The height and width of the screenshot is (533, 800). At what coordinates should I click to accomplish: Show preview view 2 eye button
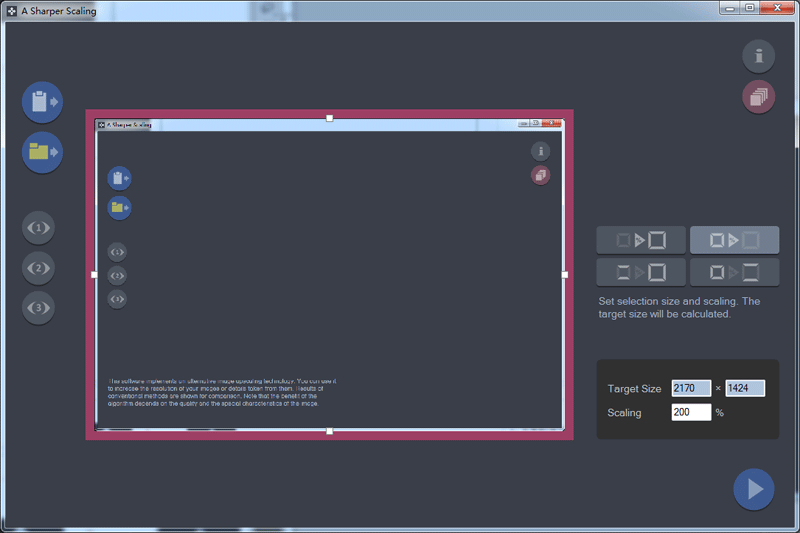(38, 268)
